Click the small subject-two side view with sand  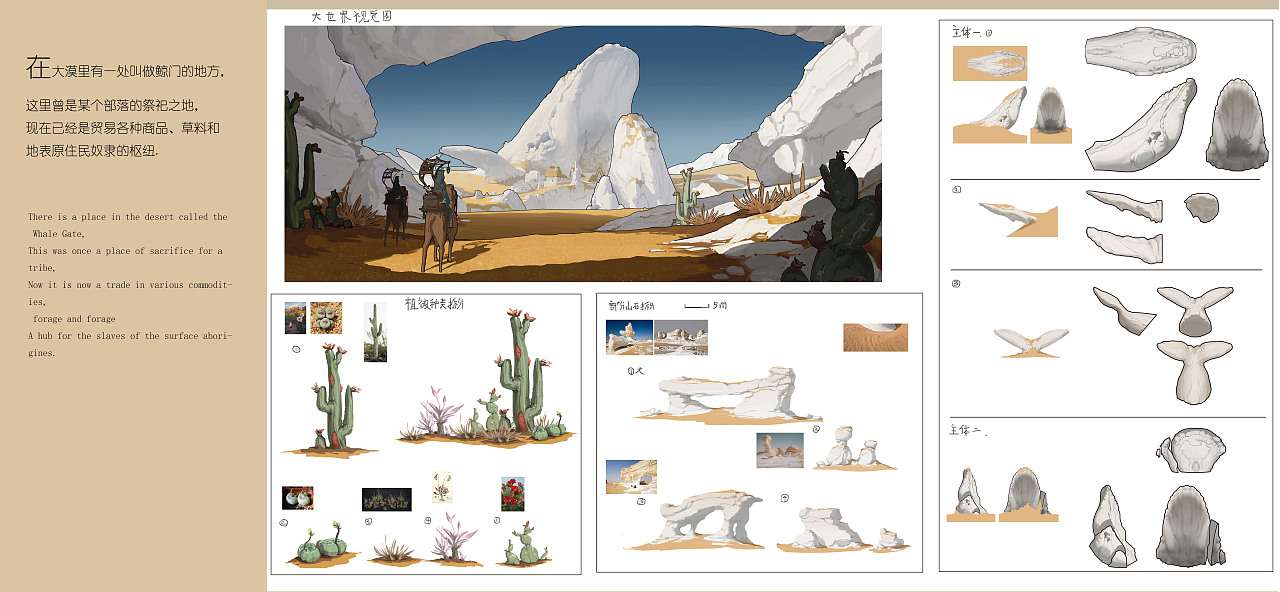(971, 495)
